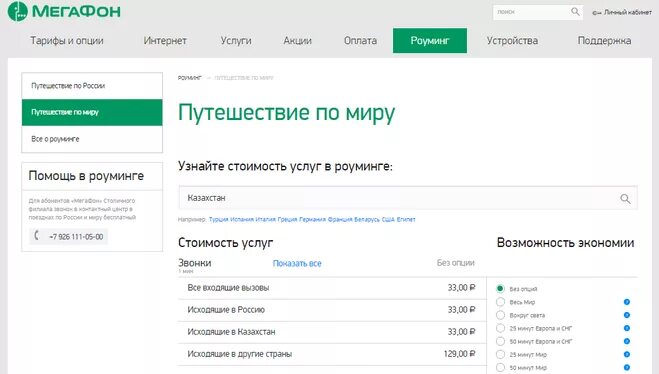Open the Оплата menu
Screen dimensions: 659x374
360,41
